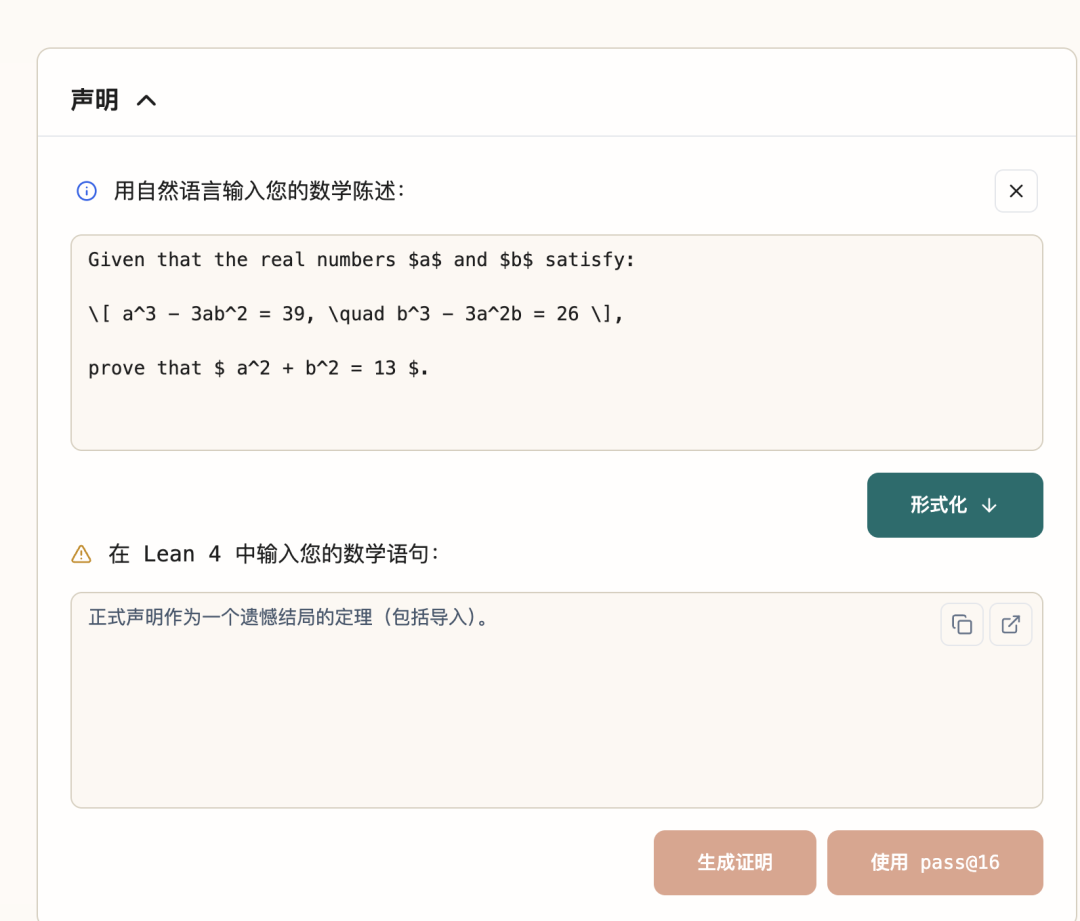Click the down arrow inside 形式化 button
This screenshot has width=1080, height=921.
point(989,506)
